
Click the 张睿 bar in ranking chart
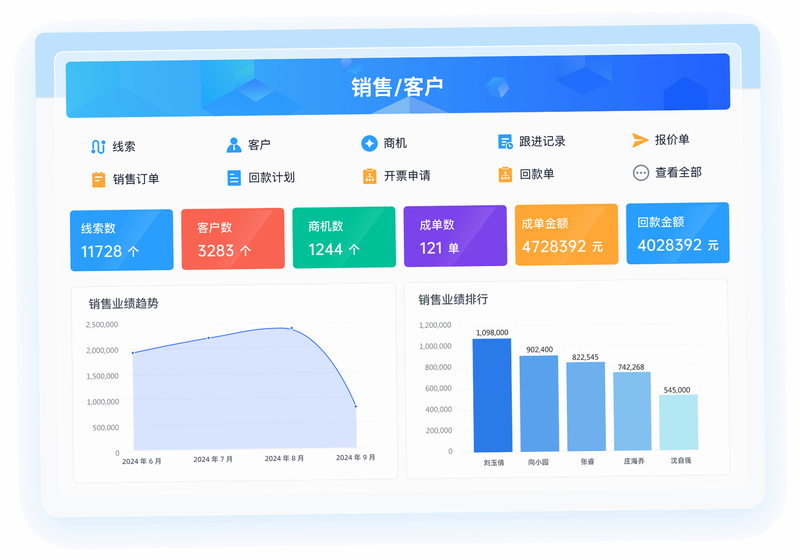click(586, 406)
